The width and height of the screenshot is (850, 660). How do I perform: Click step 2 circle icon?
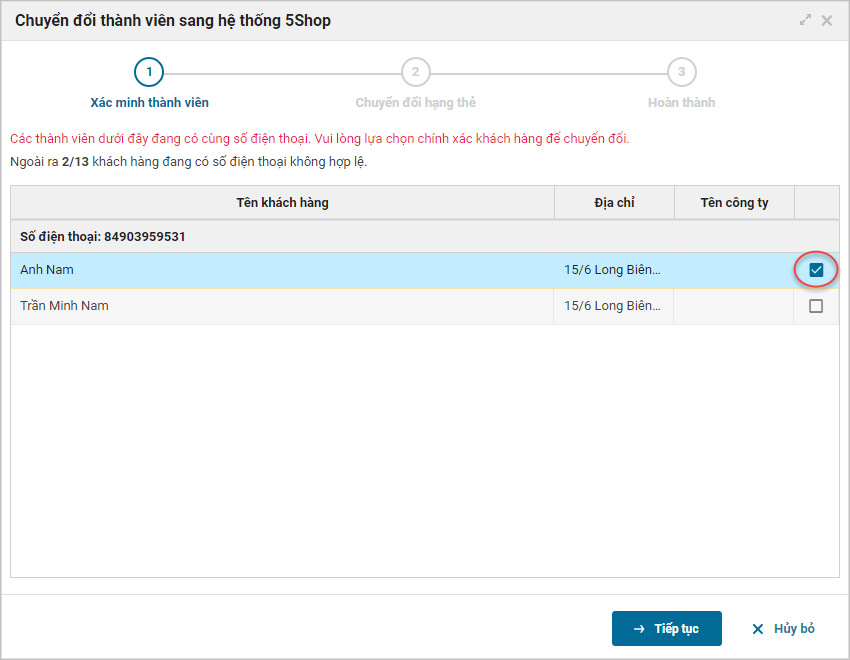click(415, 72)
